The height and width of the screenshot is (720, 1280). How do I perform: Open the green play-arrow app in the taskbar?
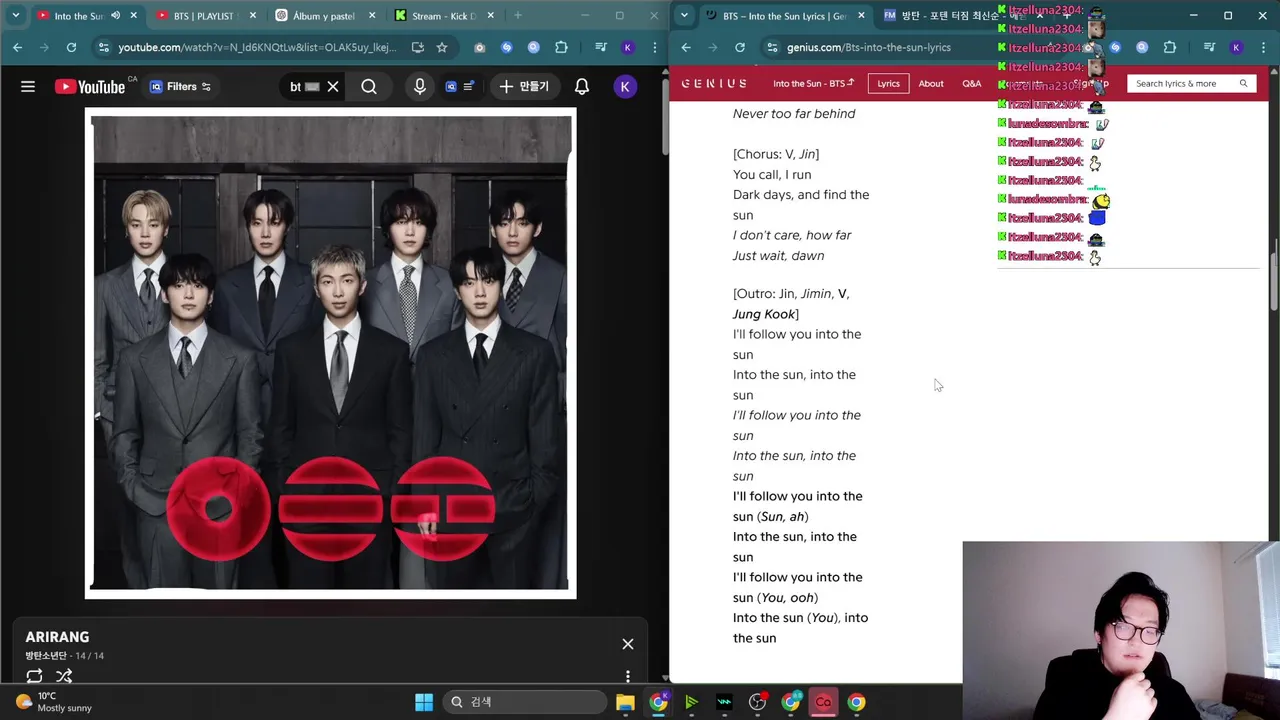691,702
